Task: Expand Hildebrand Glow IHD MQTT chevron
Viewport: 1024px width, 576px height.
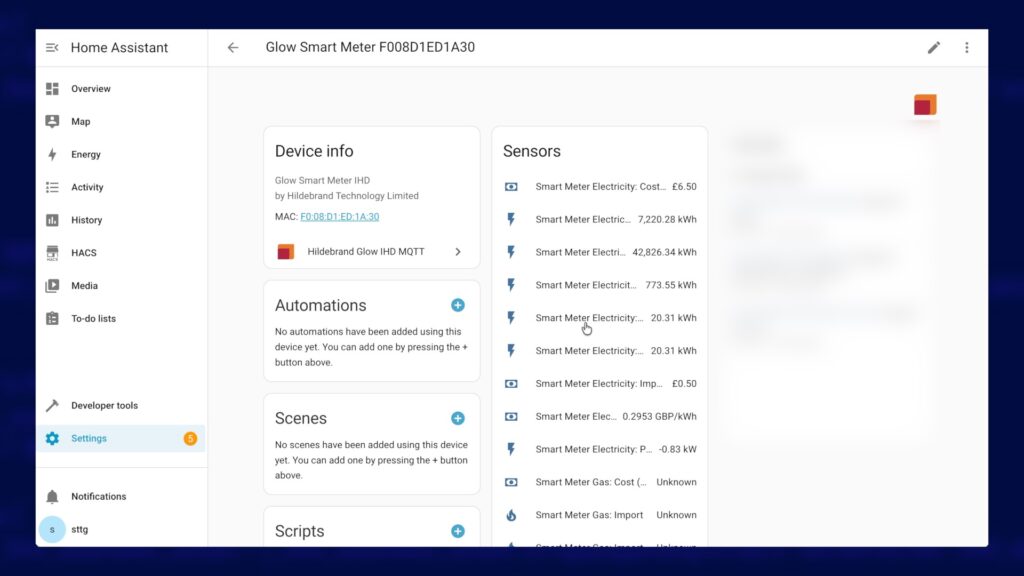Action: point(458,252)
